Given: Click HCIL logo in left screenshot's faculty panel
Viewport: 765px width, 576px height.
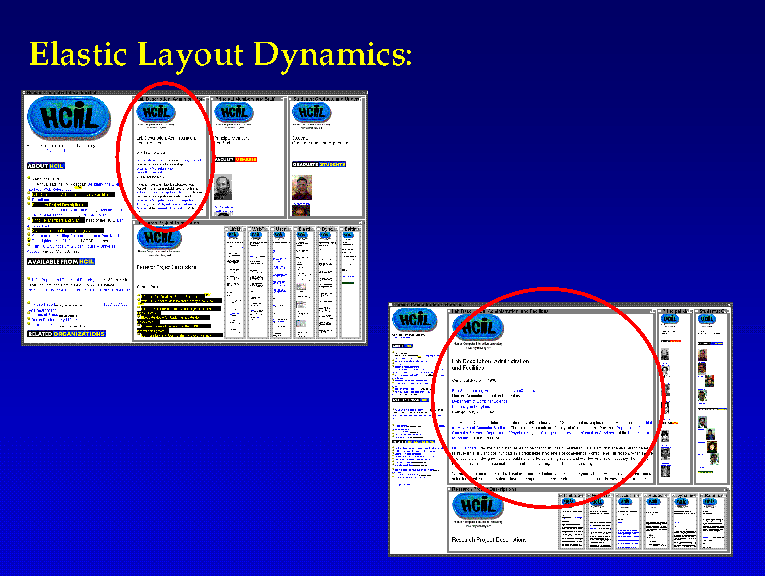Looking at the screenshot, I should click(234, 112).
